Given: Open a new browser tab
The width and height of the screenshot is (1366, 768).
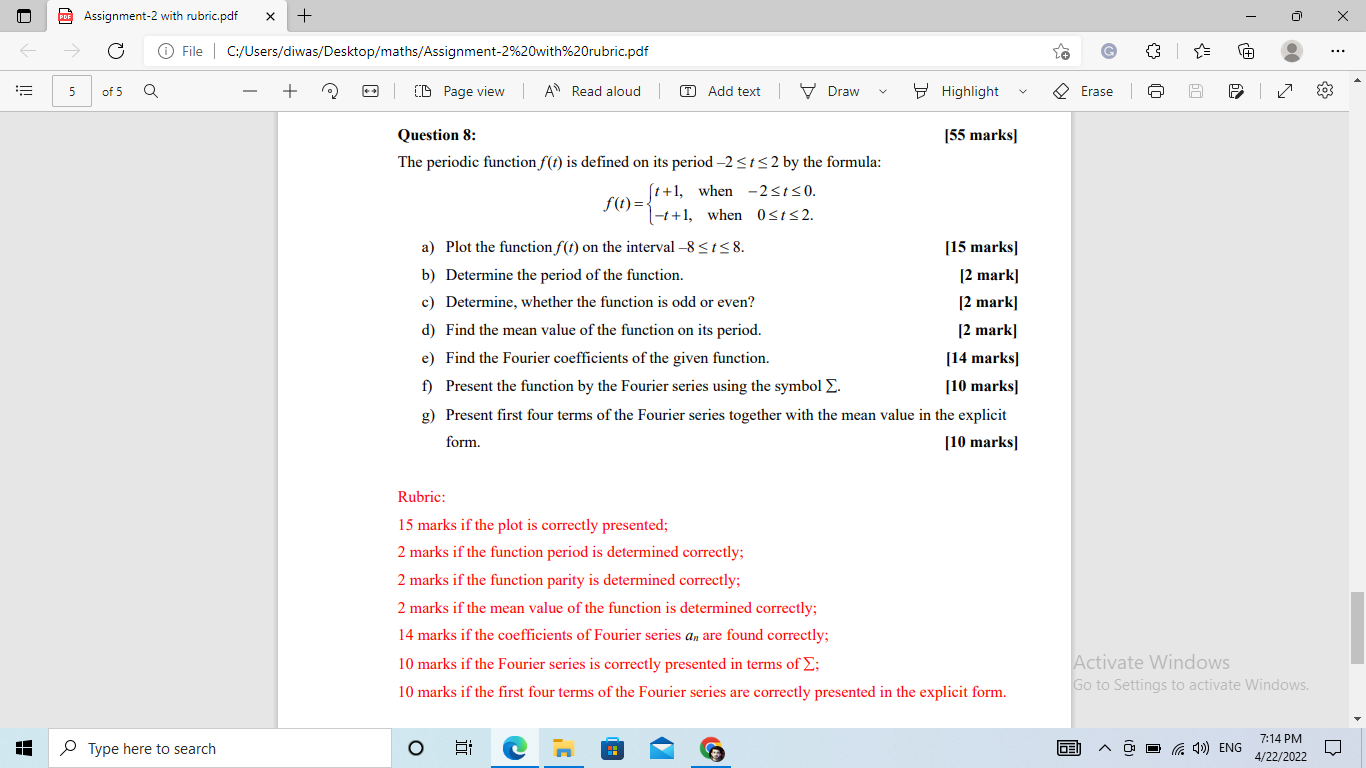Looking at the screenshot, I should pyautogui.click(x=305, y=16).
